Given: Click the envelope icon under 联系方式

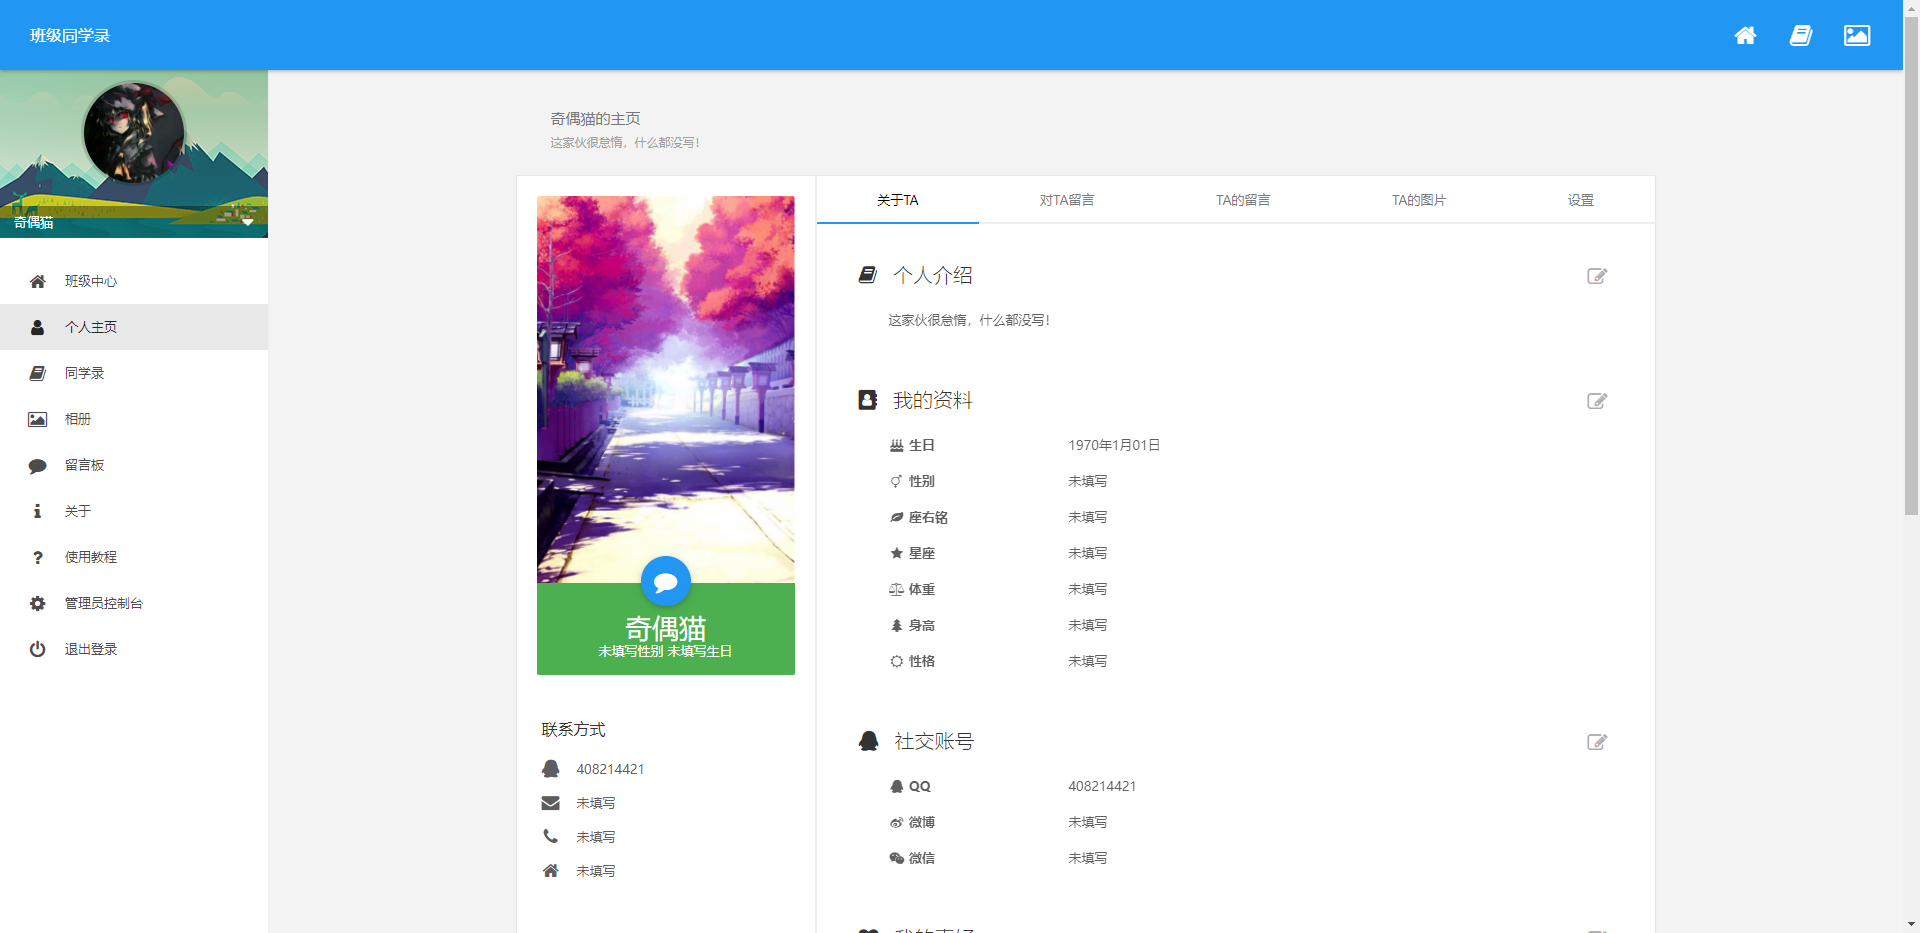Looking at the screenshot, I should 551,803.
